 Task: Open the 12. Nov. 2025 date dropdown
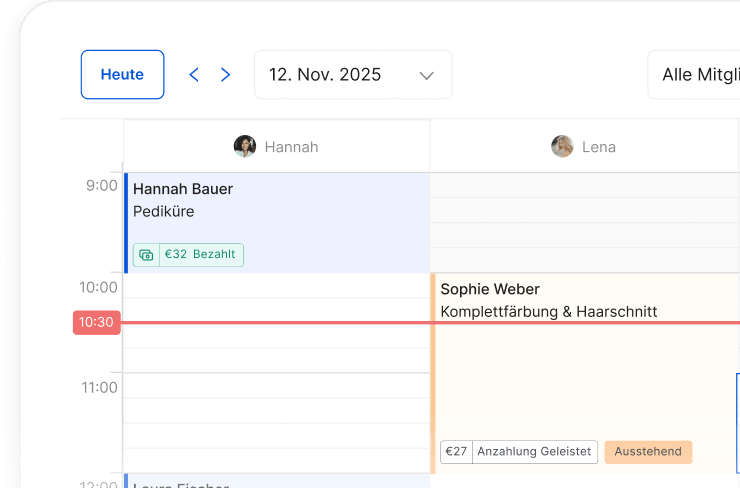click(353, 75)
